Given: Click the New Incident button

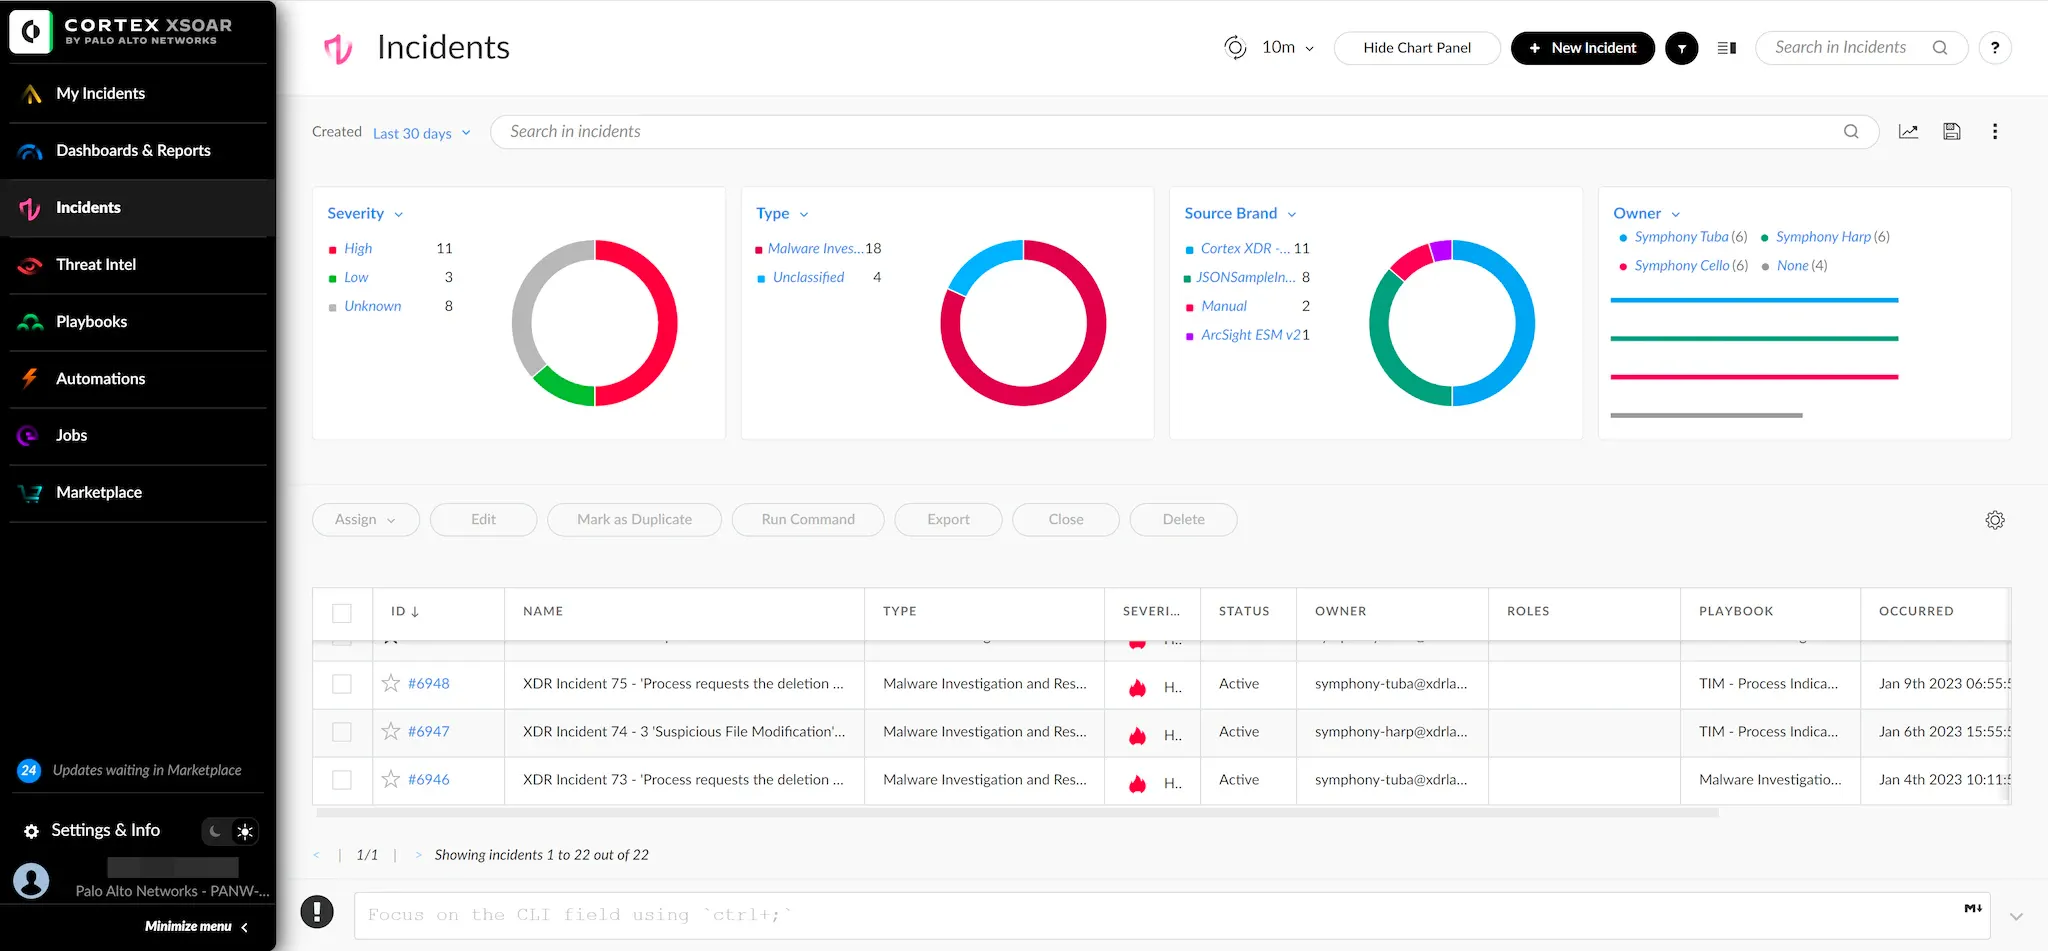Looking at the screenshot, I should (1582, 48).
